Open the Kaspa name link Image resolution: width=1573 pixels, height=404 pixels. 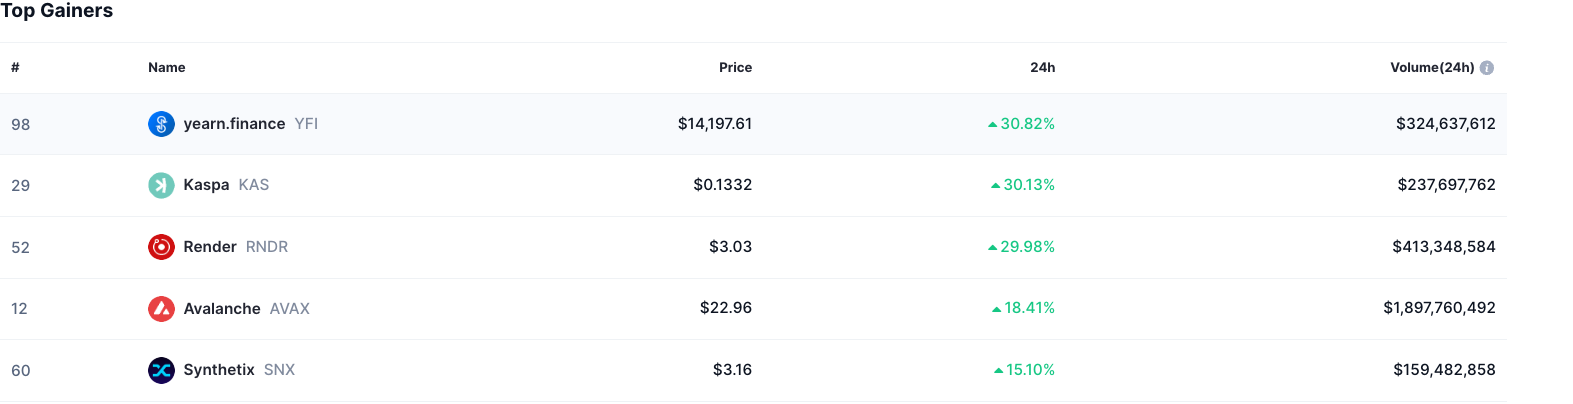pos(206,185)
